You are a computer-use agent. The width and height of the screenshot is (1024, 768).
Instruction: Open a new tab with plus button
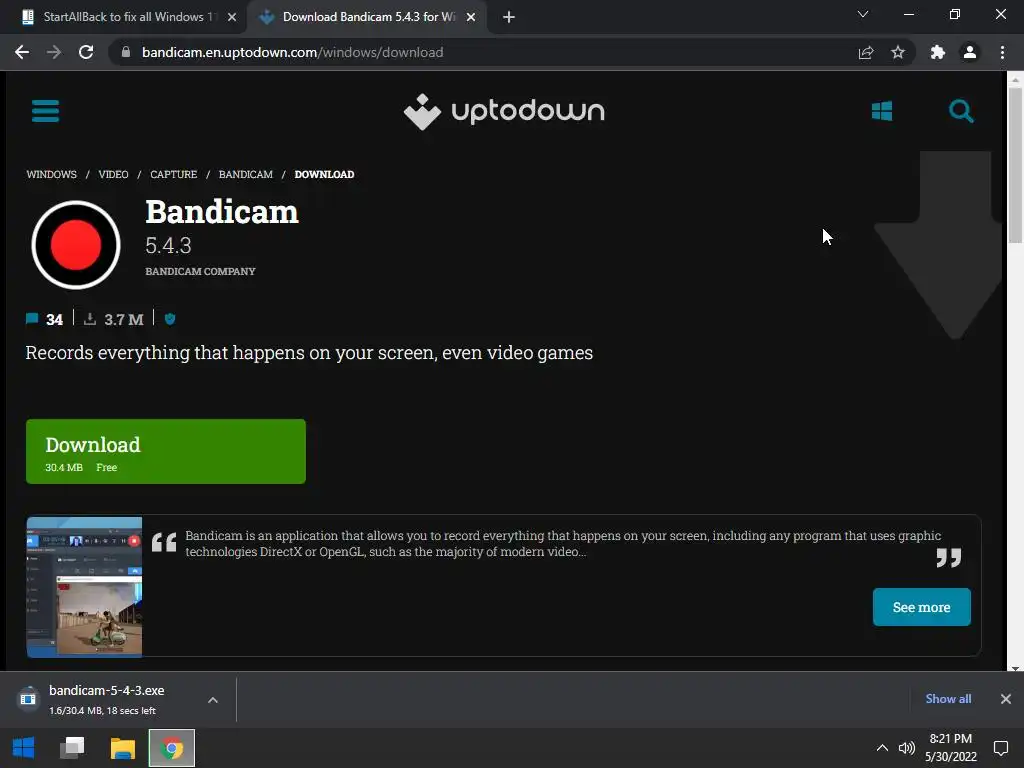[509, 17]
